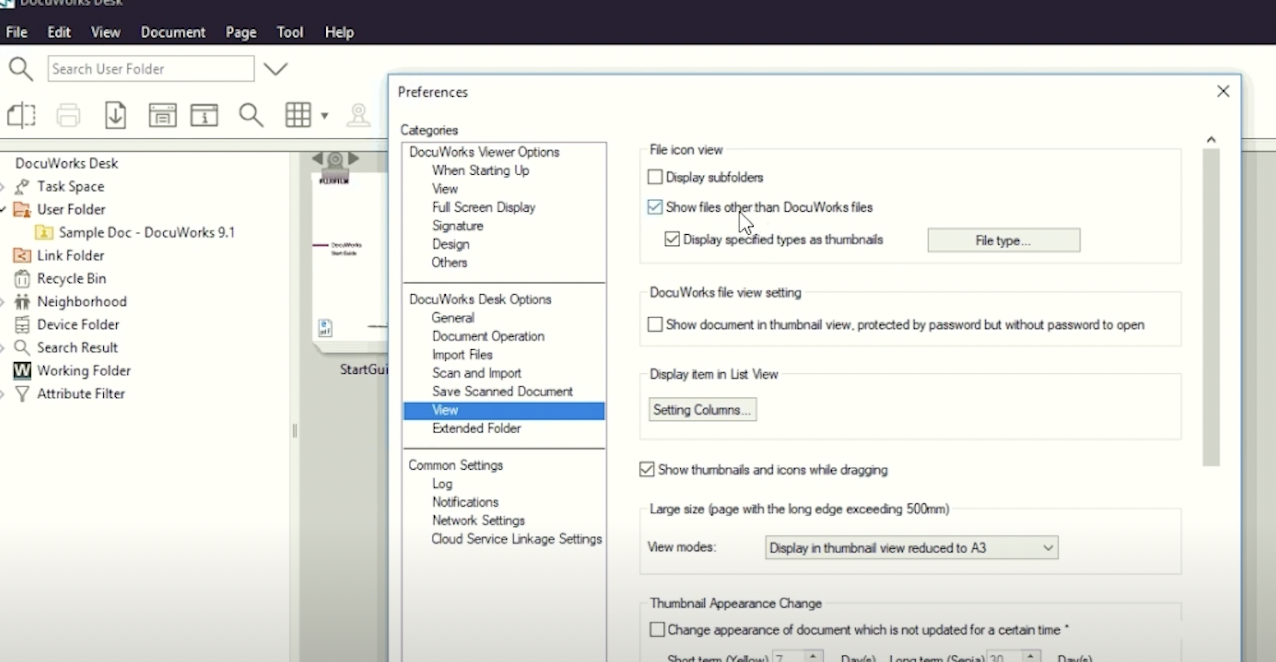The width and height of the screenshot is (1276, 662).
Task: Disable Show thumbnails and icons while dragging
Action: click(647, 470)
